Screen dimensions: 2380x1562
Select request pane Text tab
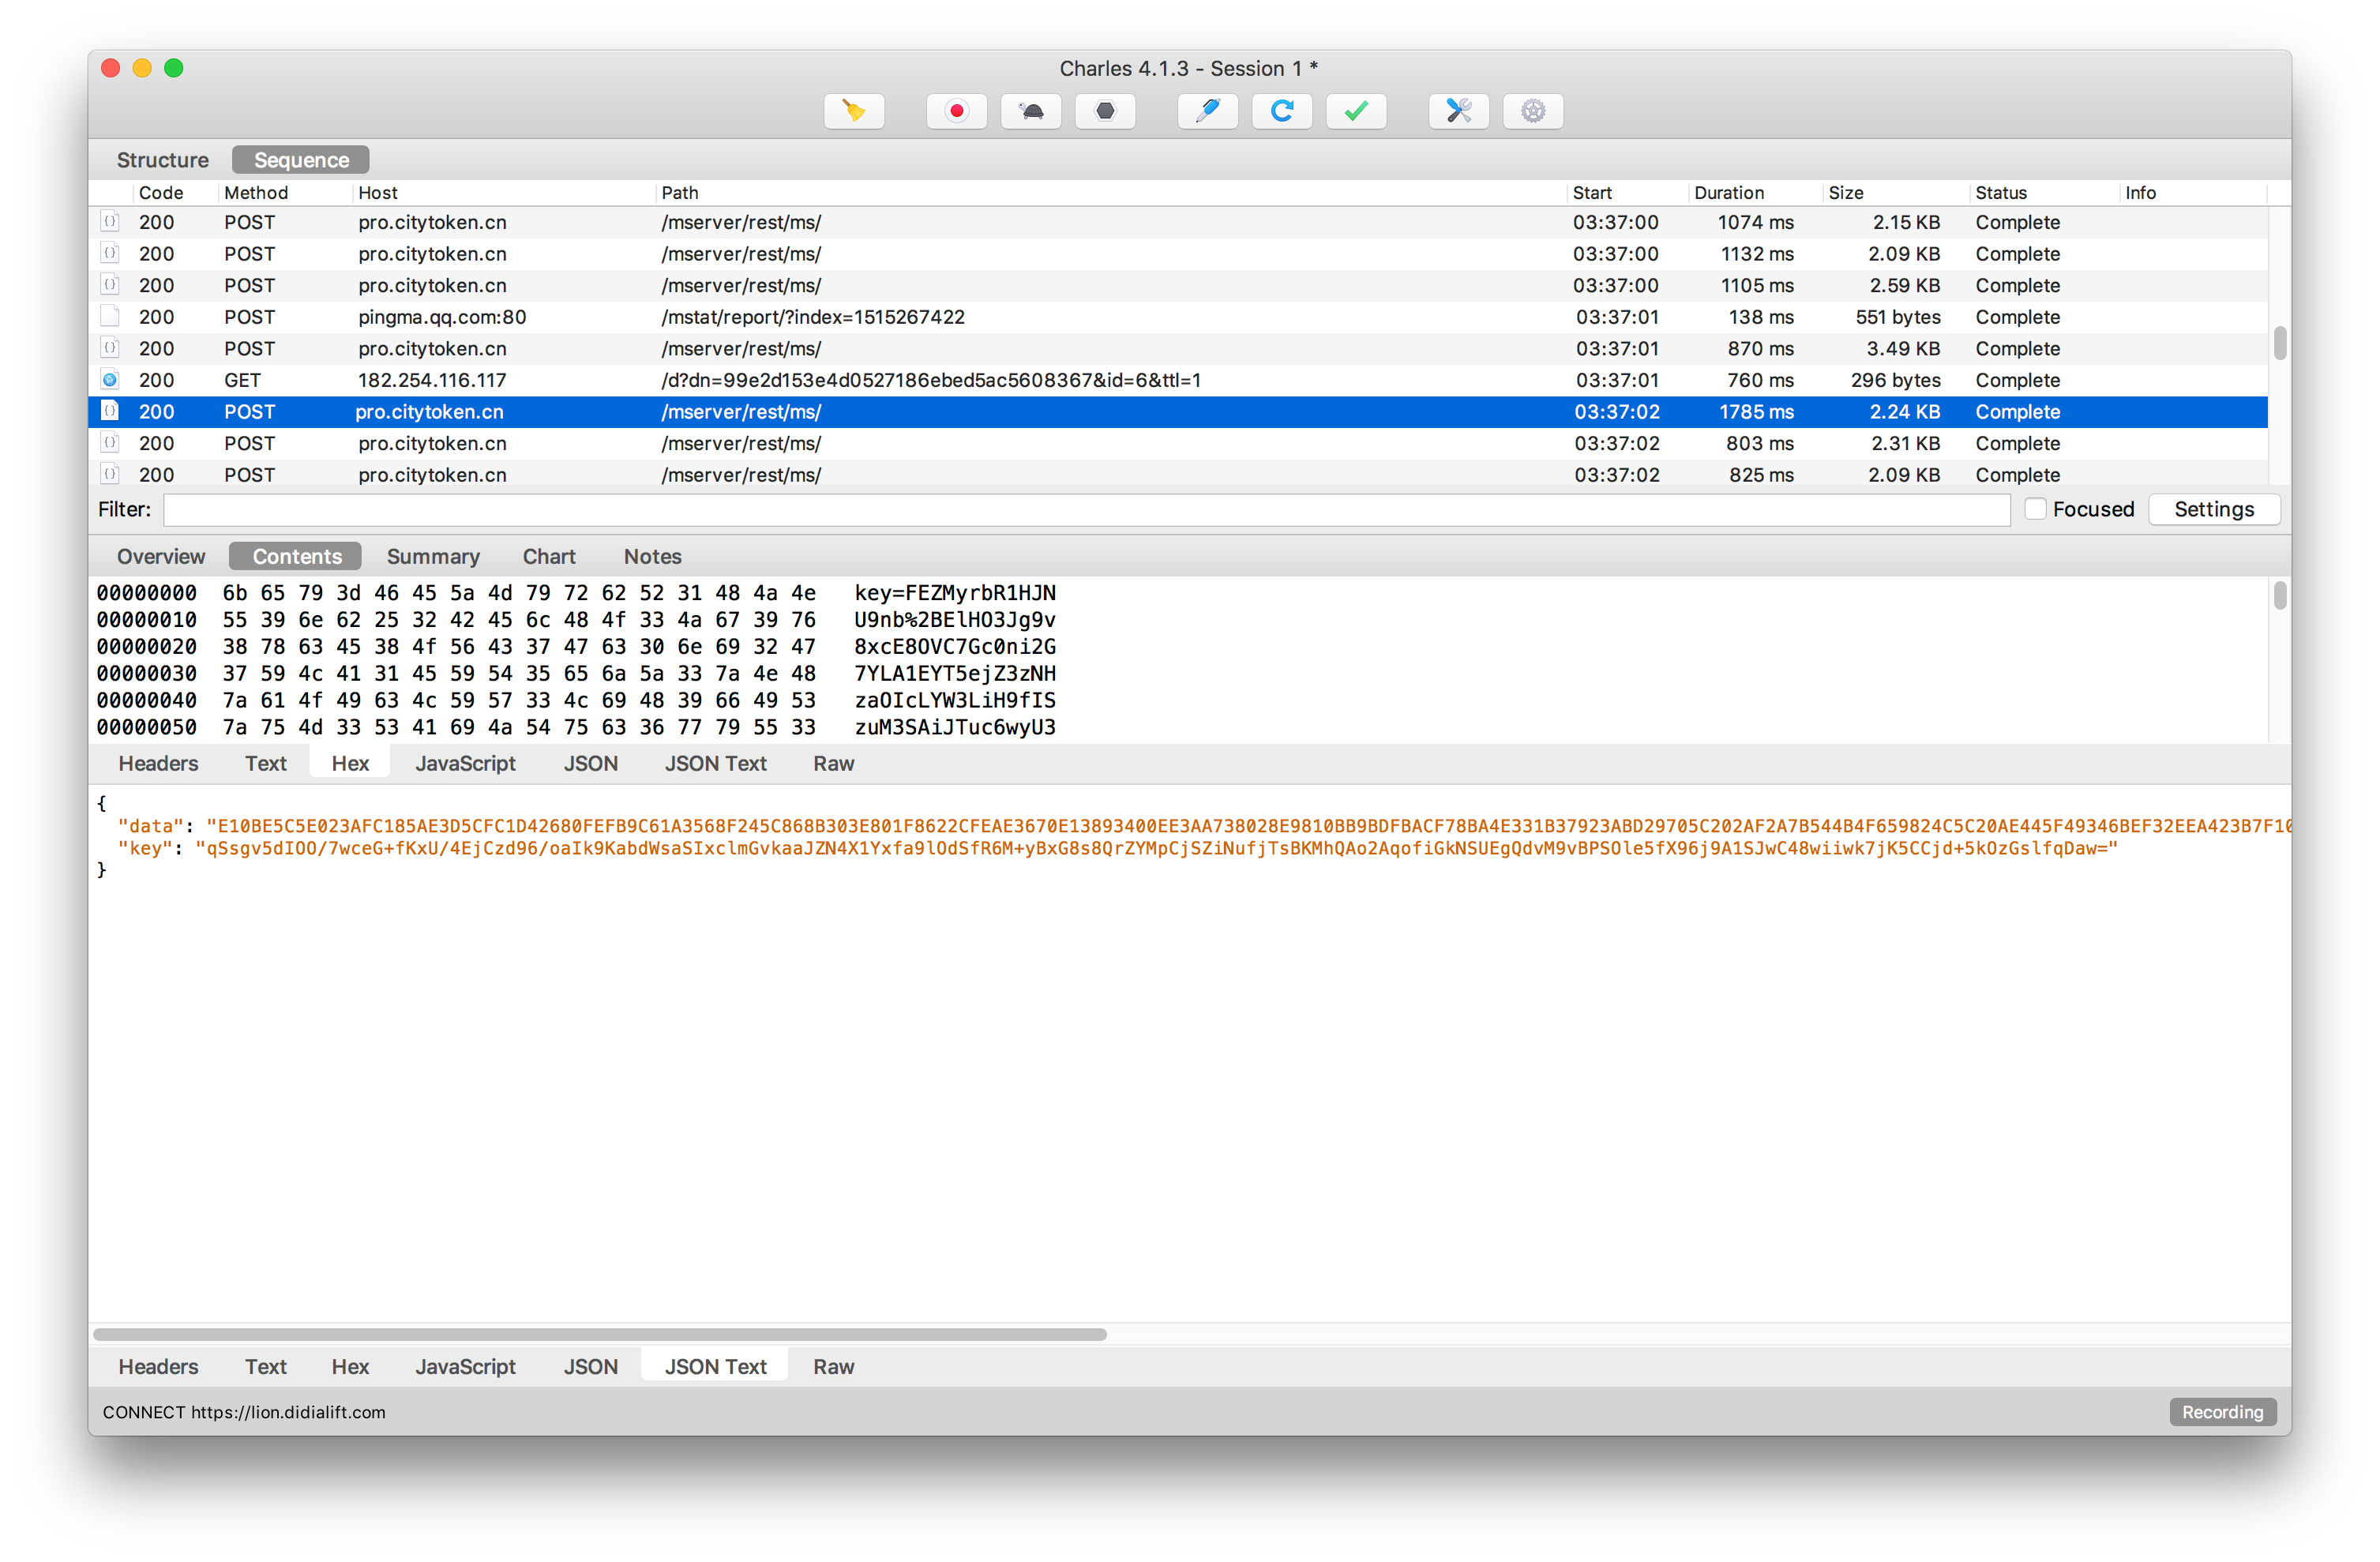[x=266, y=763]
